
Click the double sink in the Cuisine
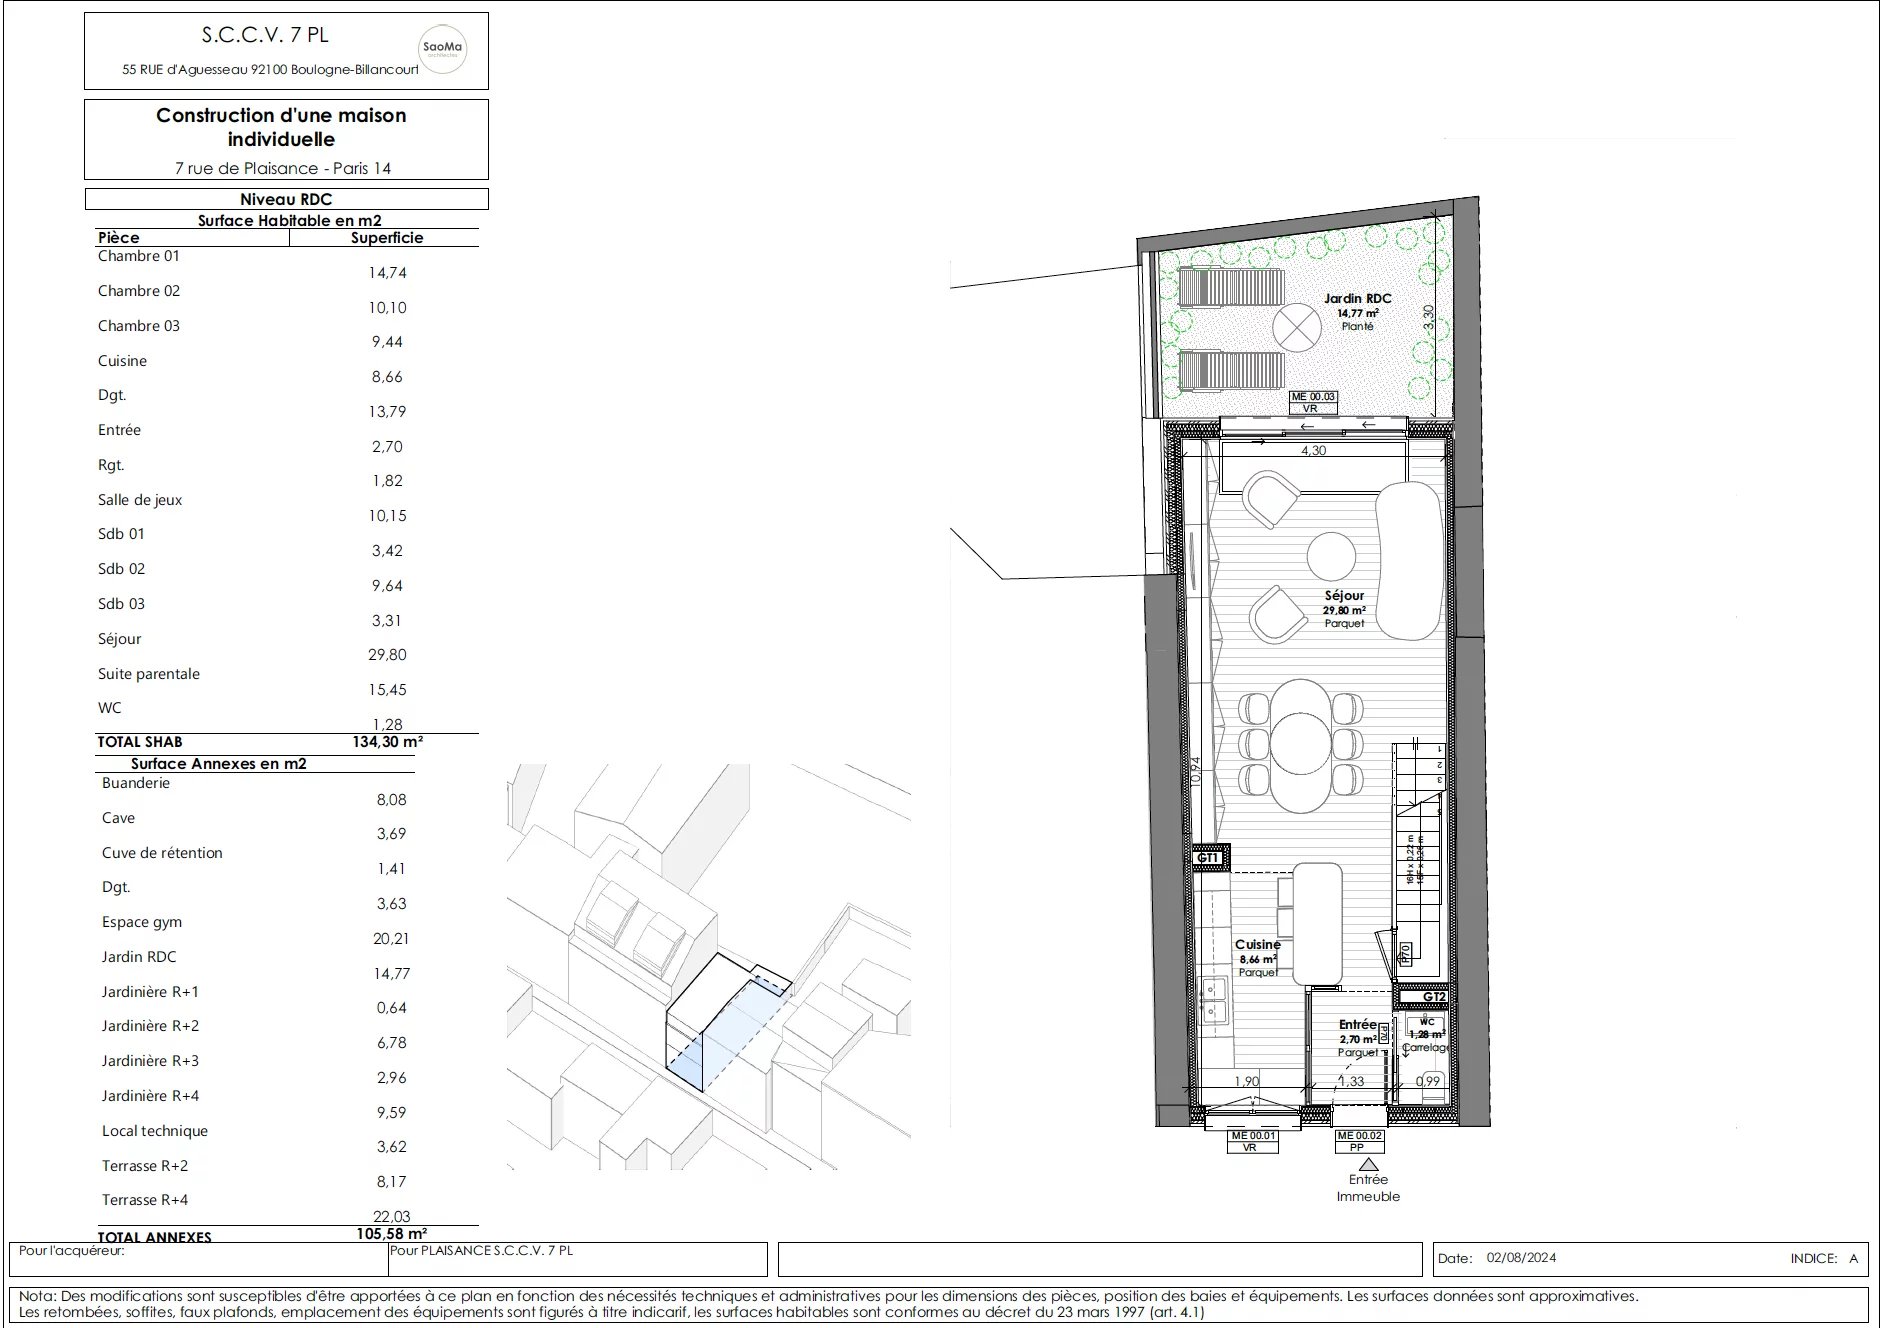(x=1216, y=1002)
